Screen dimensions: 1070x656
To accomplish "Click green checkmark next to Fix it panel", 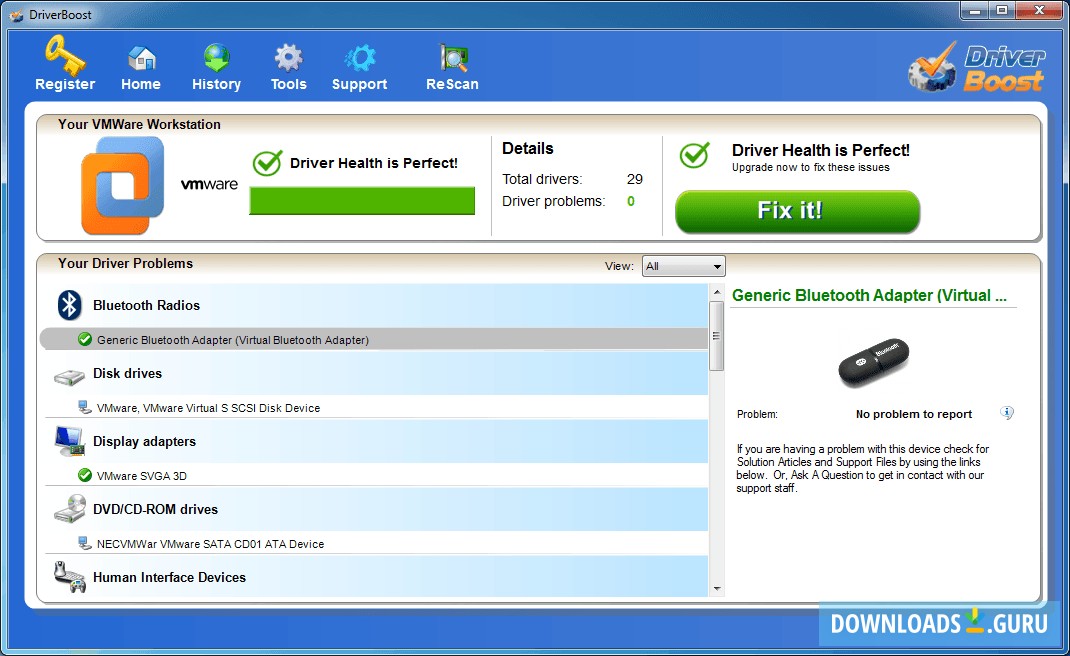I will 695,155.
